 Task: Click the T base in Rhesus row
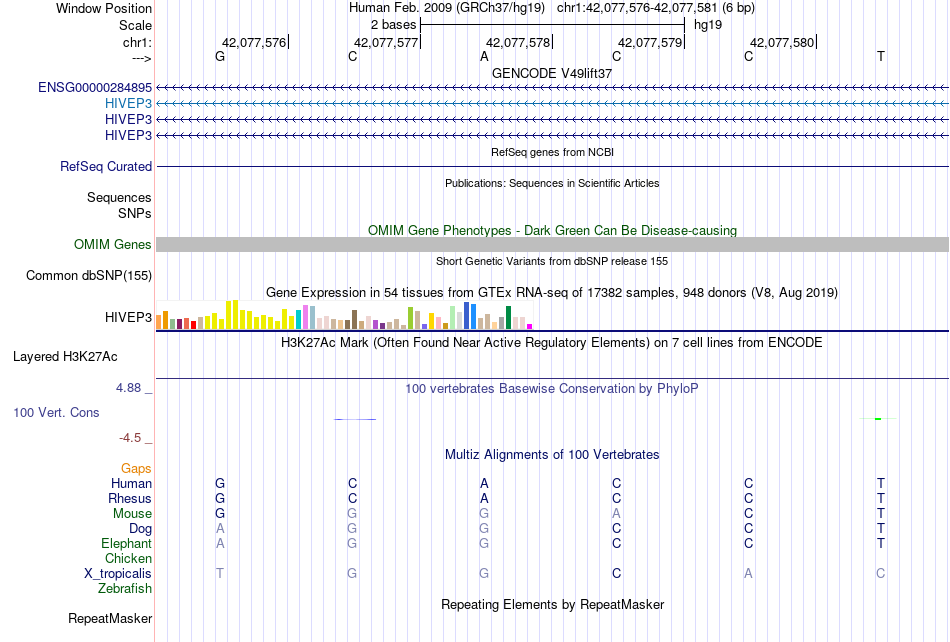click(880, 498)
